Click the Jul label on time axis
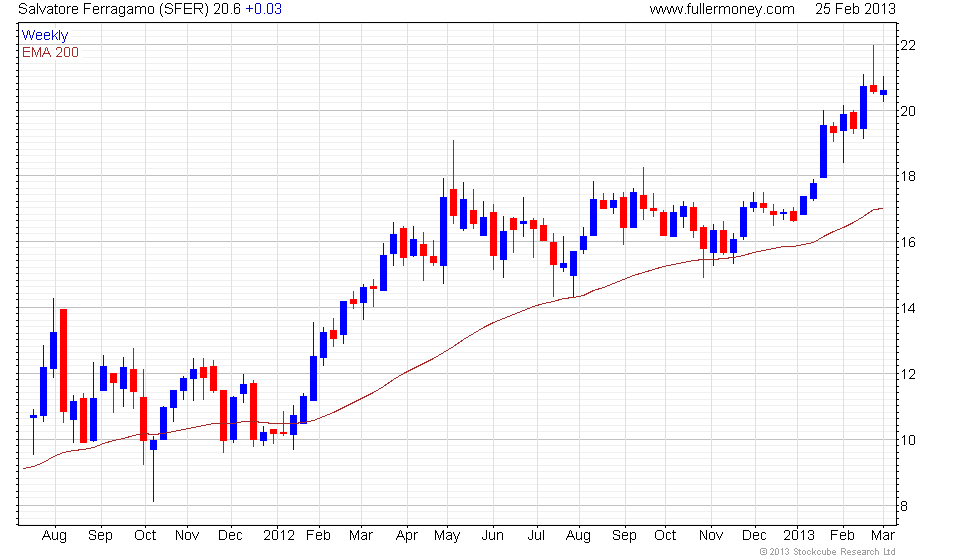This screenshot has width=980, height=560. point(536,536)
